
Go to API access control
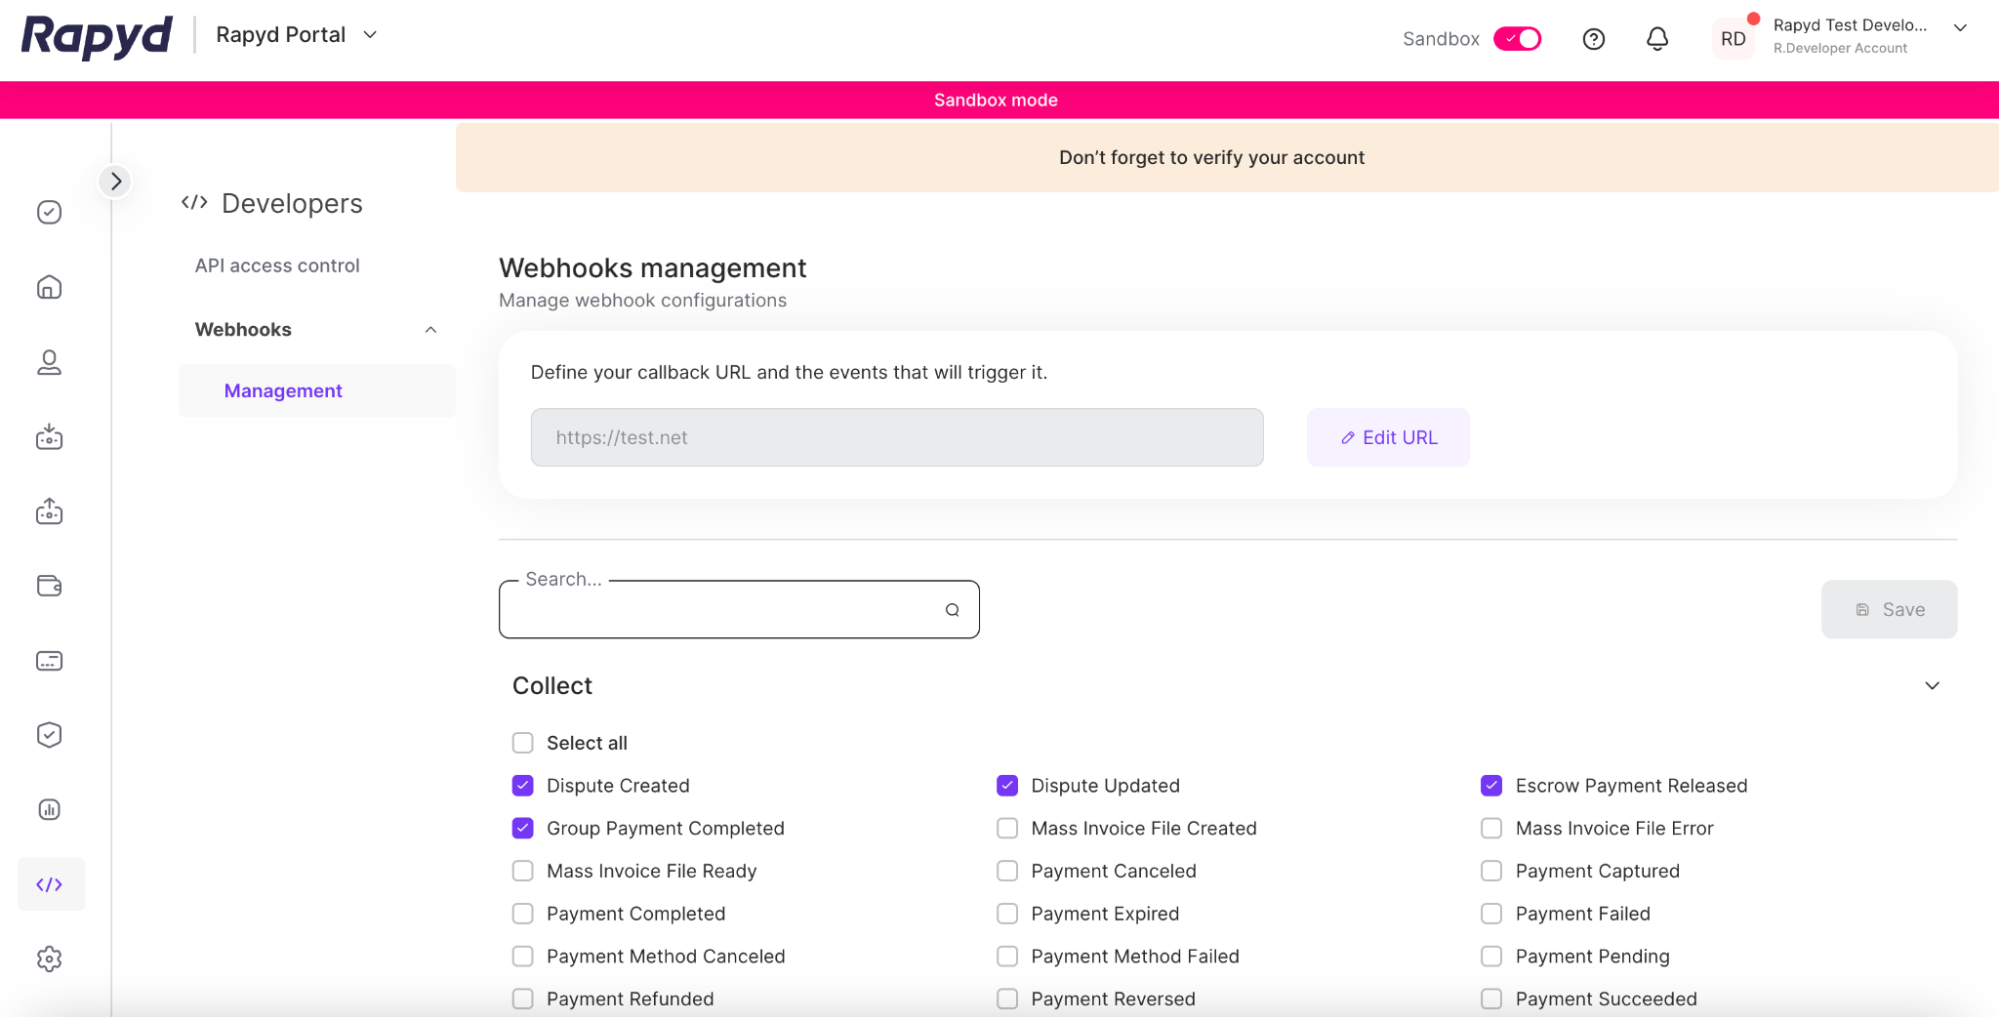(277, 265)
